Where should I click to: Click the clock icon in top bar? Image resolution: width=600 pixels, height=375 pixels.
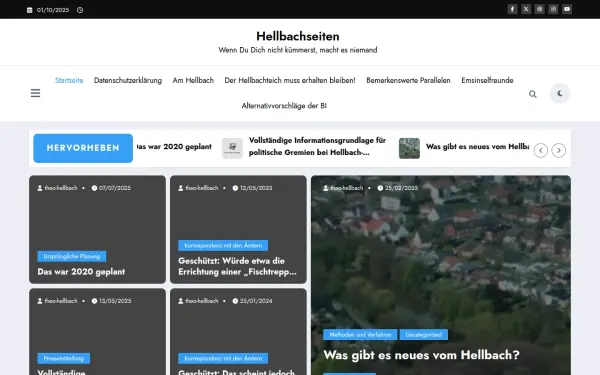pyautogui.click(x=80, y=10)
